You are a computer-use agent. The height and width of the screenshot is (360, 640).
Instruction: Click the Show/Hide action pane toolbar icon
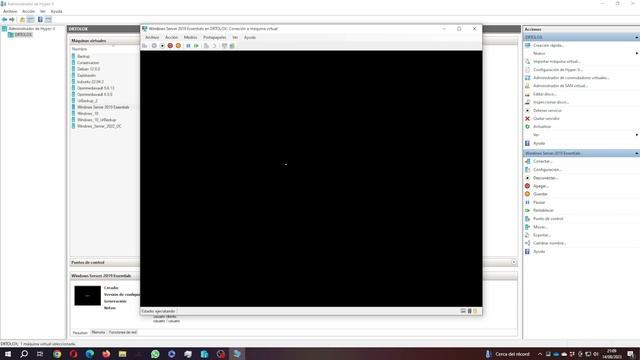(48, 20)
